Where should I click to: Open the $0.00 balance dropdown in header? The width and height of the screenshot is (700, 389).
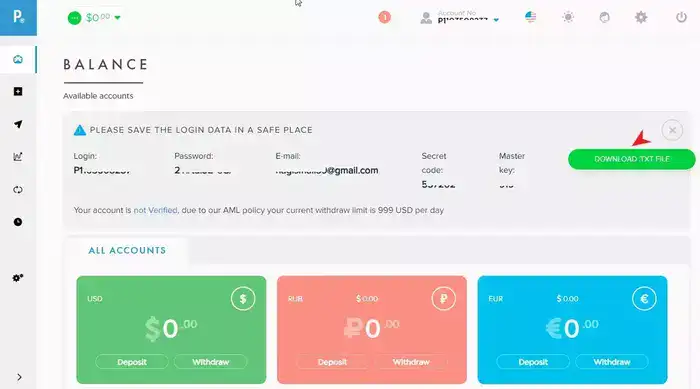pyautogui.click(x=103, y=17)
